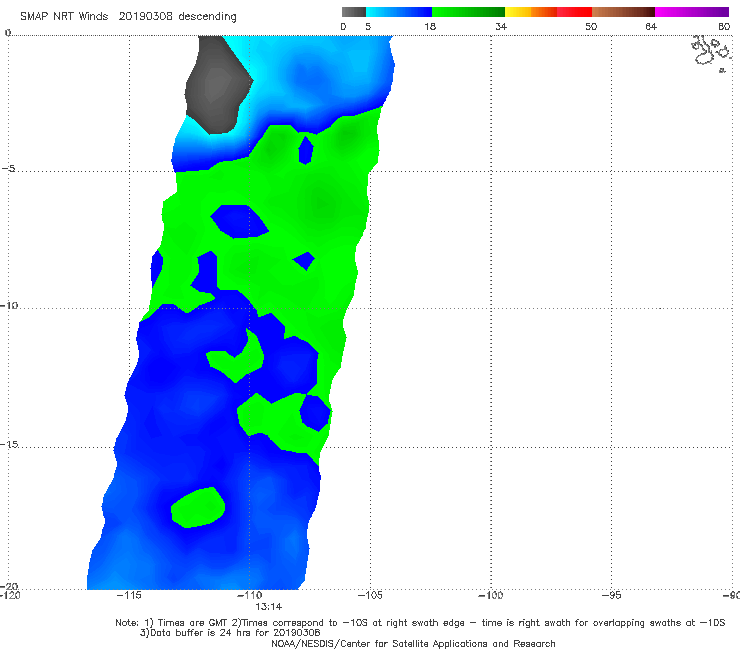Click the color bar label '64'
740x650 pixels.
651,27
